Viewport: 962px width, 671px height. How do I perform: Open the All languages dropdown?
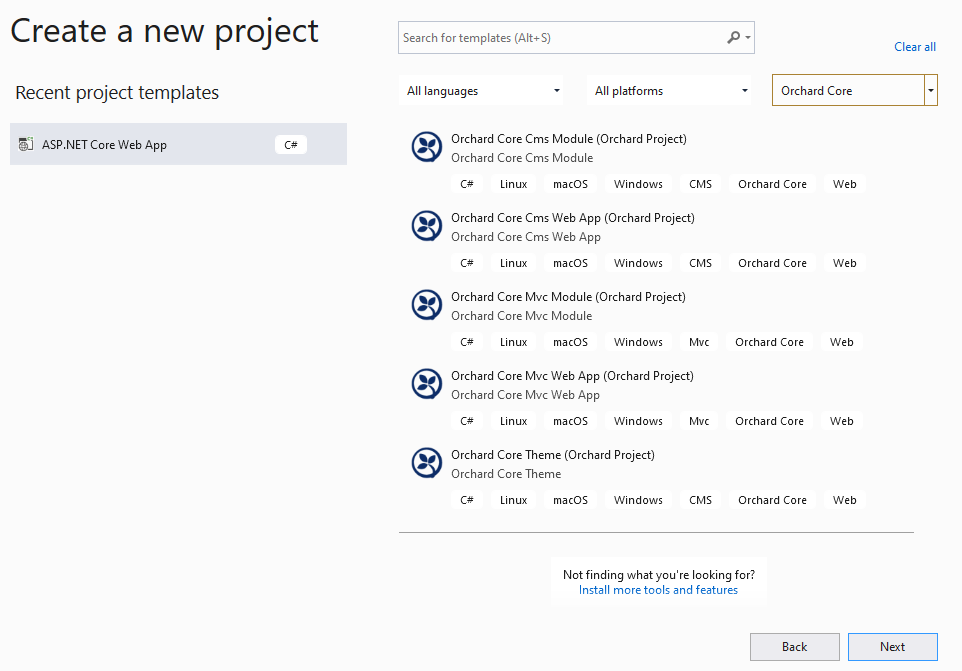coord(481,91)
